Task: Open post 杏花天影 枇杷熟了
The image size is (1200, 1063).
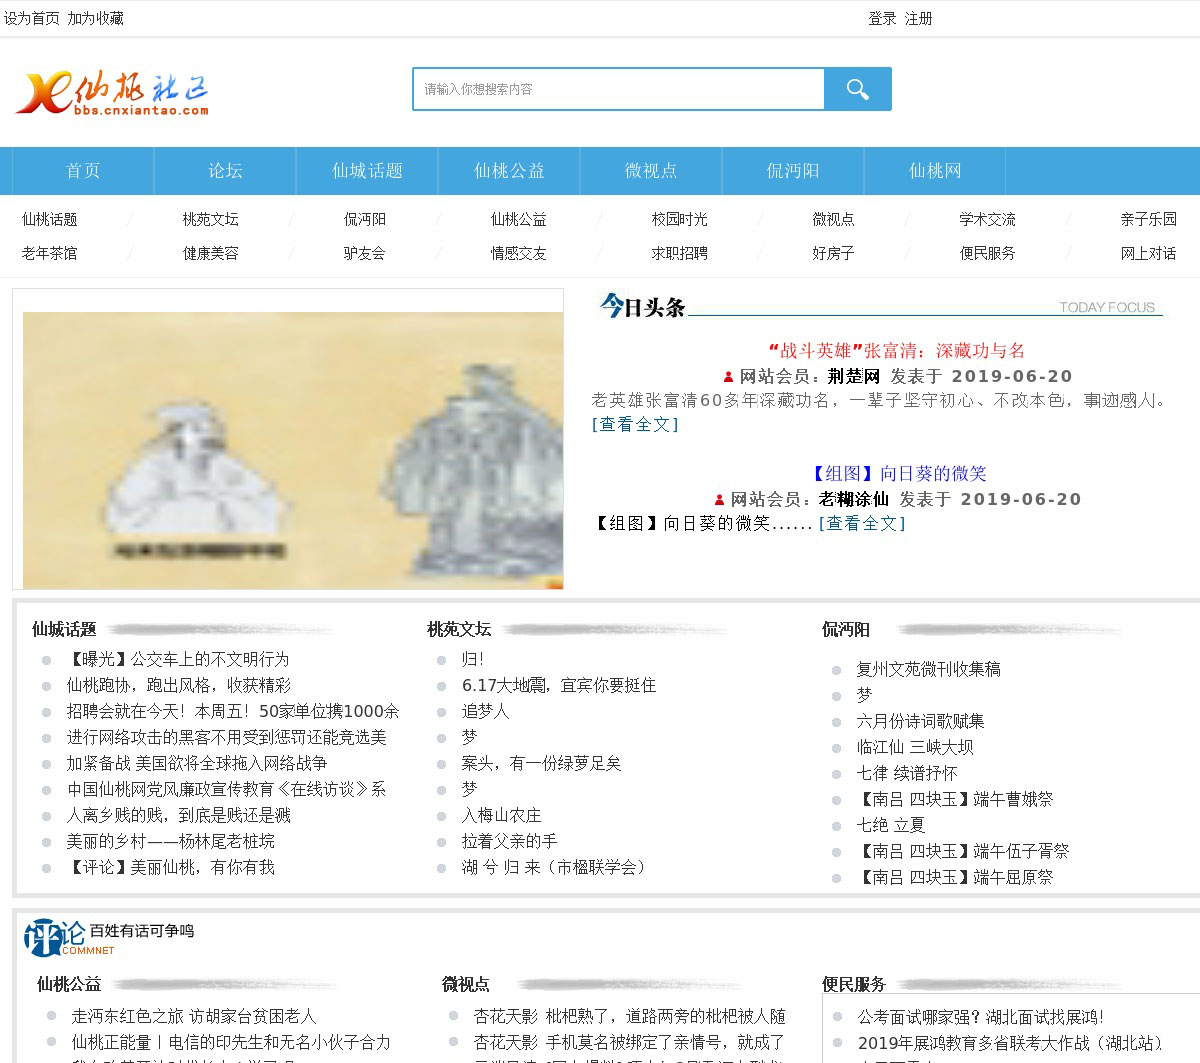Action: click(x=630, y=1017)
